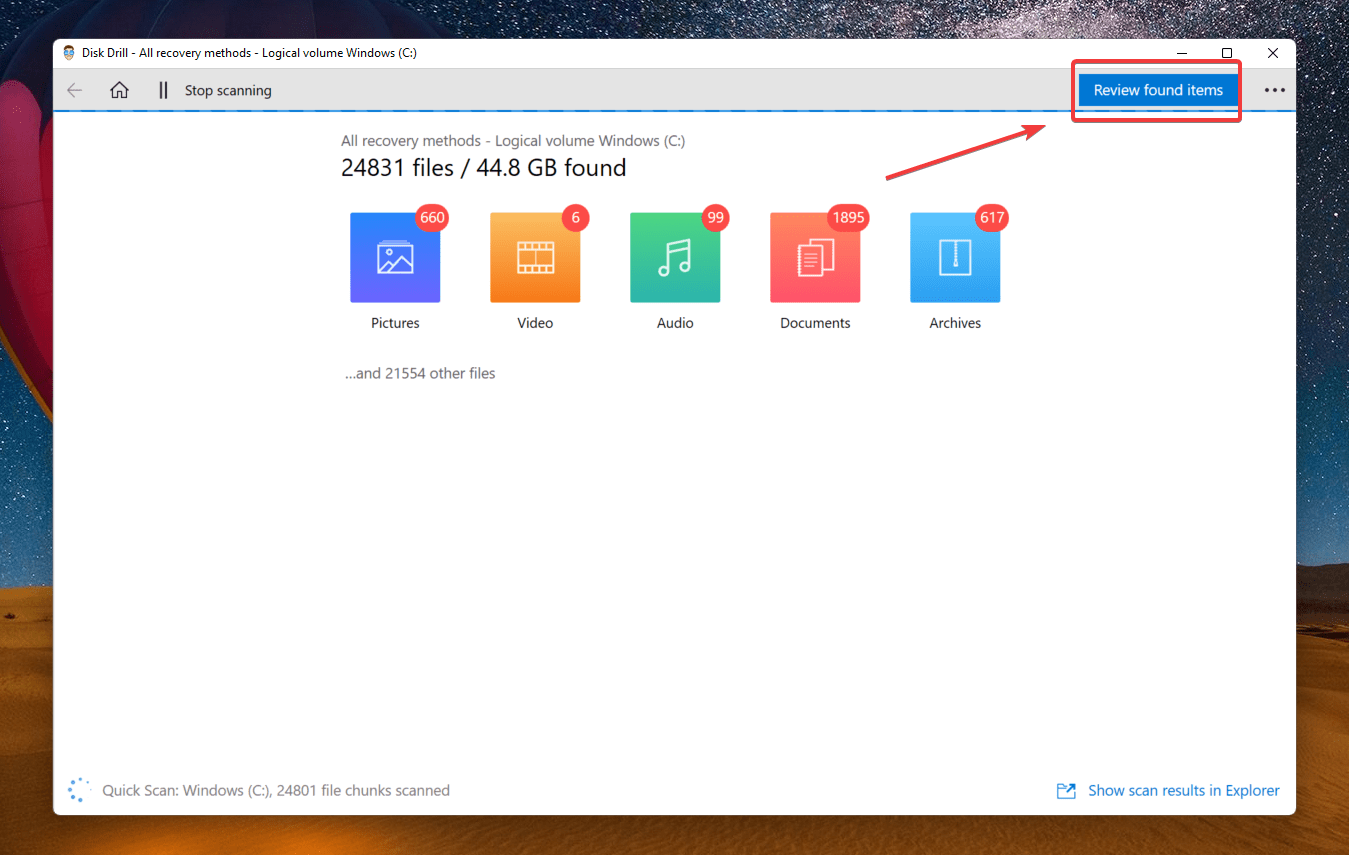This screenshot has height=855, width=1349.
Task: Click the scan subtitle 'All recovery methods - Logical volume Windows (C:)'
Action: click(x=513, y=141)
